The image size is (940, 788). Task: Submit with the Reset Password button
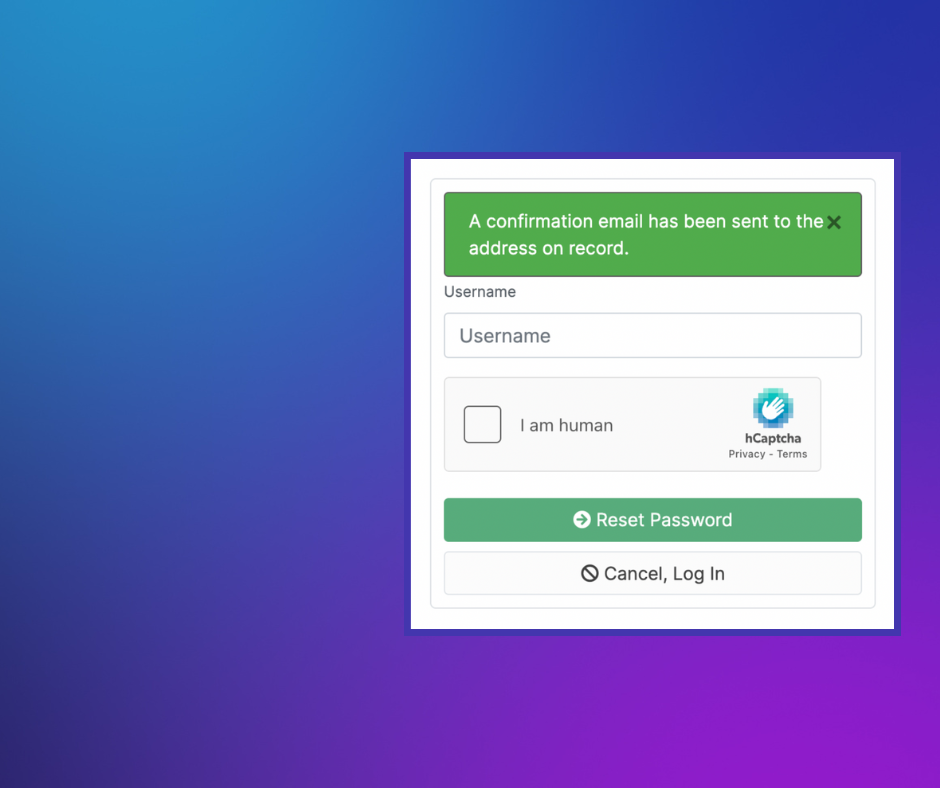(x=652, y=520)
